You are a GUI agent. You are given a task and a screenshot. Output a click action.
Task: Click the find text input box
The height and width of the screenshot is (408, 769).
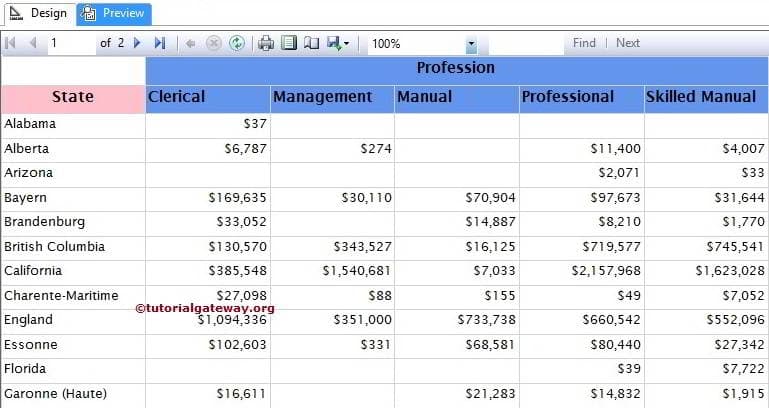point(524,43)
